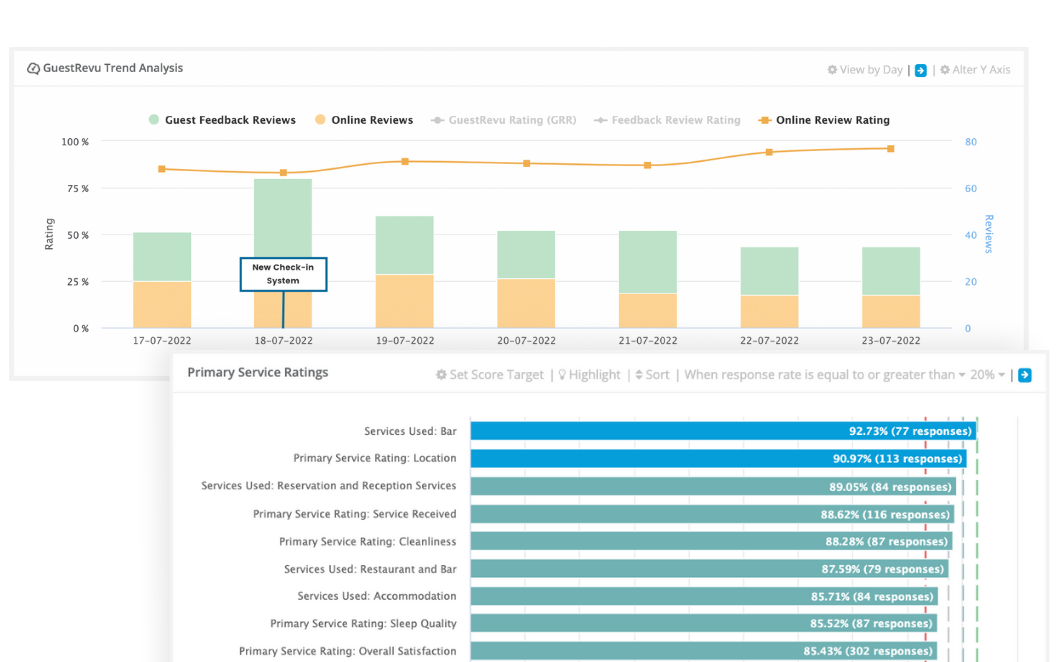The height and width of the screenshot is (662, 1058).
Task: Click the Sleep Quality 85.52% bar
Action: coord(703,624)
